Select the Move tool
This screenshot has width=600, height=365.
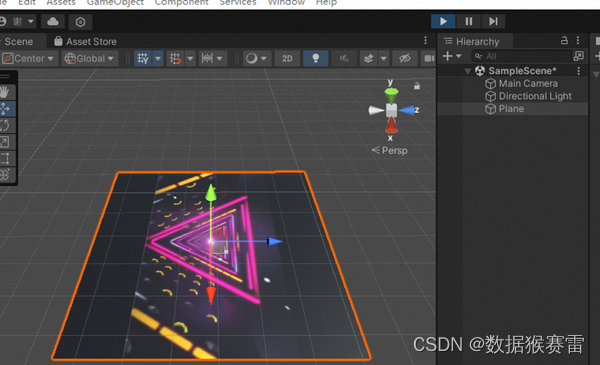[x=5, y=109]
